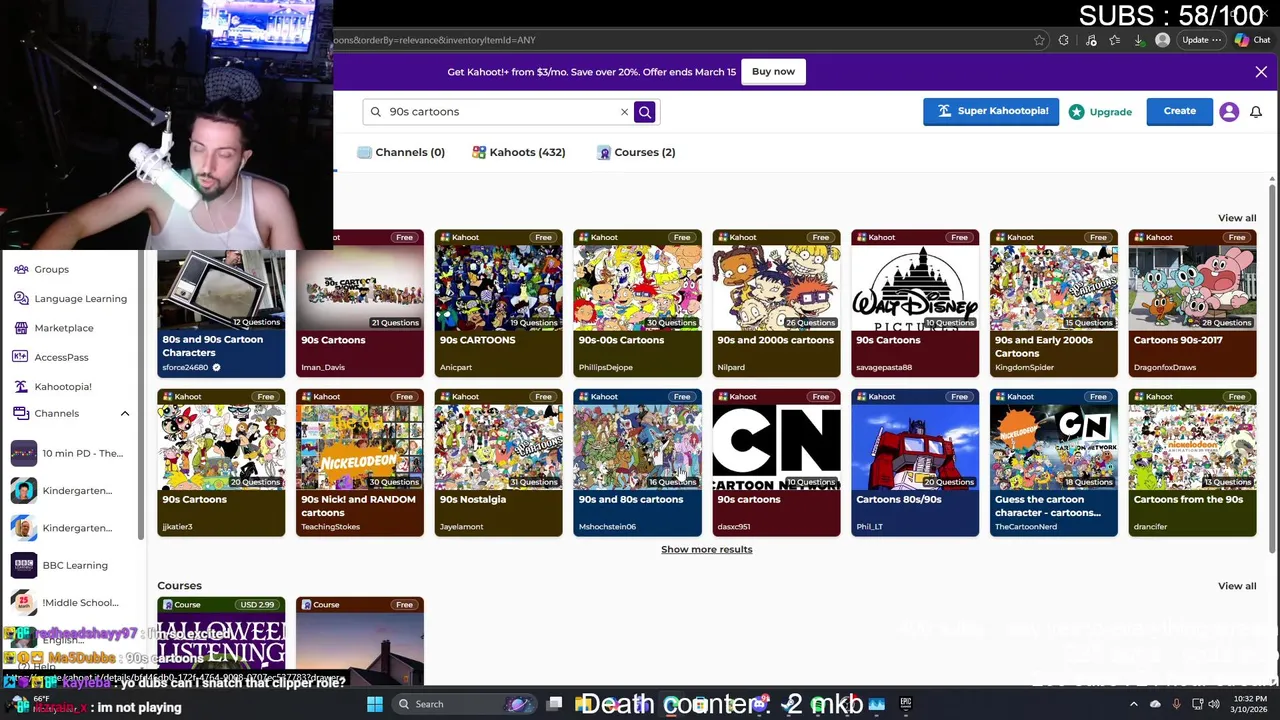This screenshot has height=720, width=1280.
Task: Open 'Cartoons 90s-2017' kahoot
Action: [1193, 304]
